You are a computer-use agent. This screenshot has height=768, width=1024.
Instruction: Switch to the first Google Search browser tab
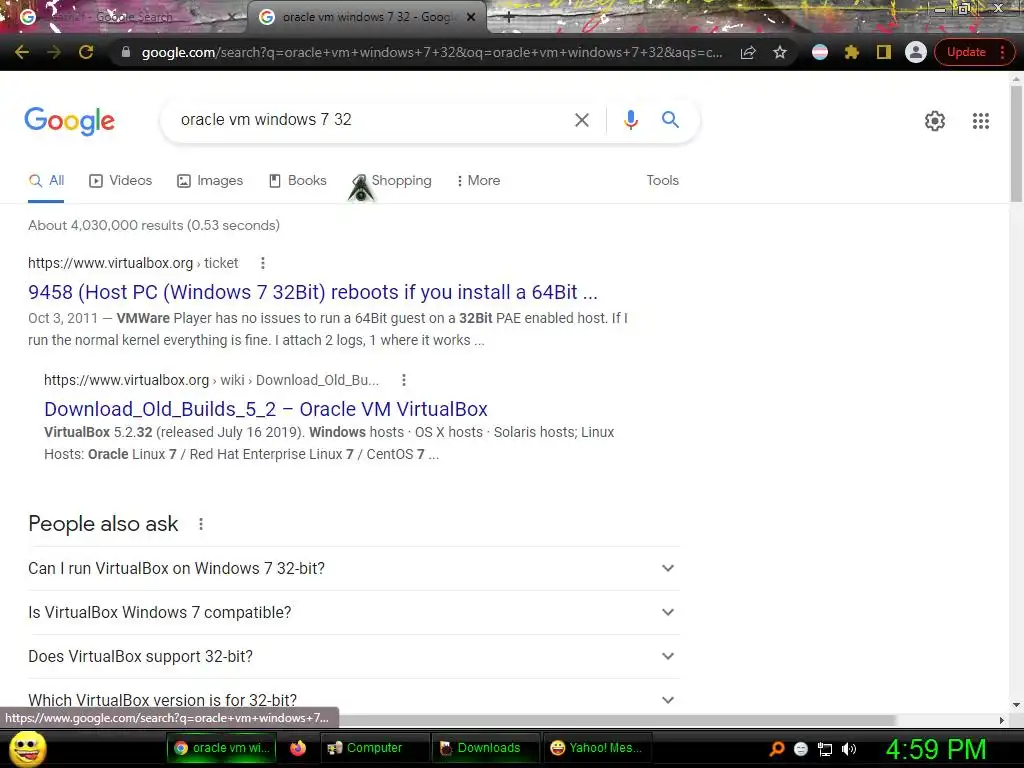[124, 17]
